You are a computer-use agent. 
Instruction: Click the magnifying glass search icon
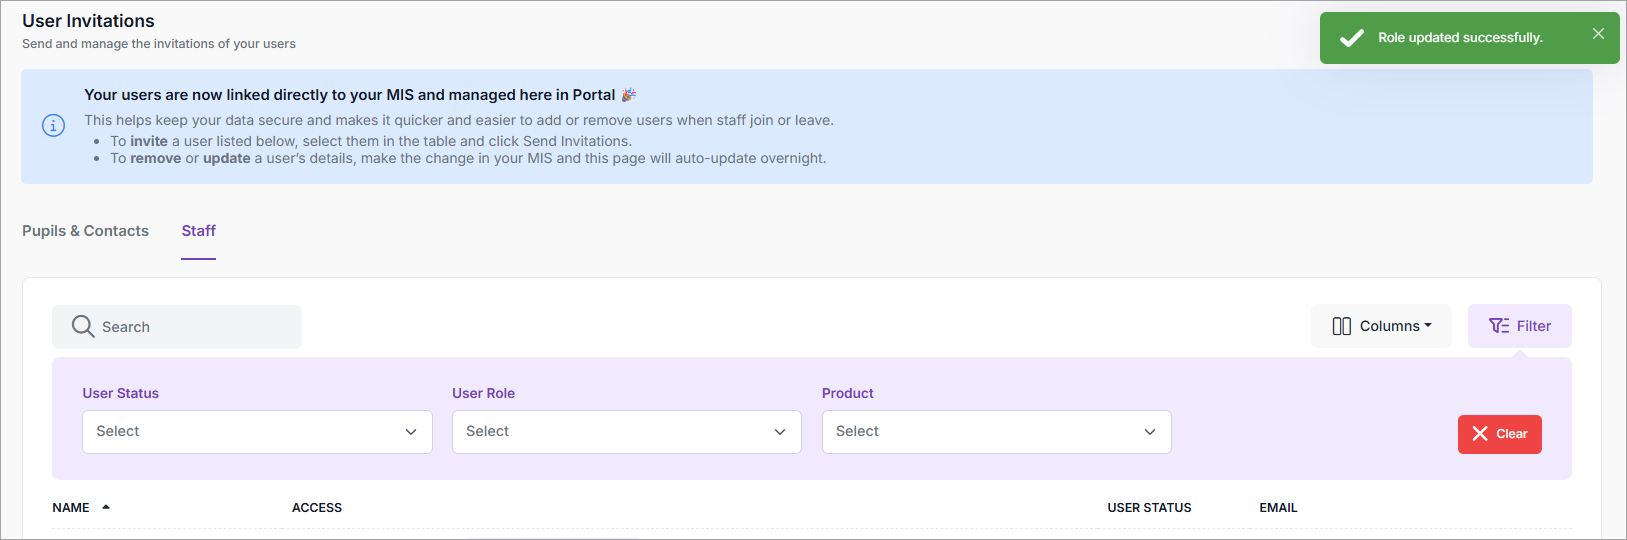click(x=83, y=327)
